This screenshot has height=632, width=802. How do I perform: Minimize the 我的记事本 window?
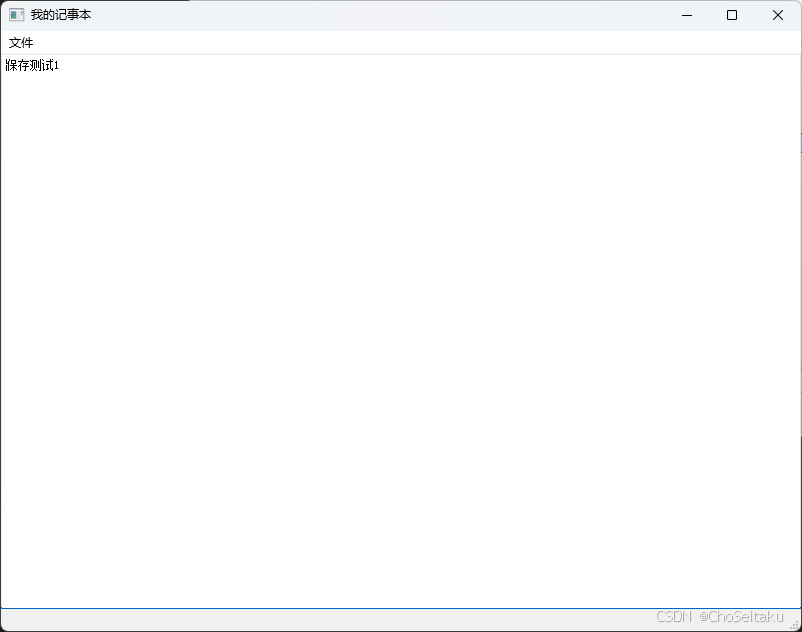[x=687, y=15]
